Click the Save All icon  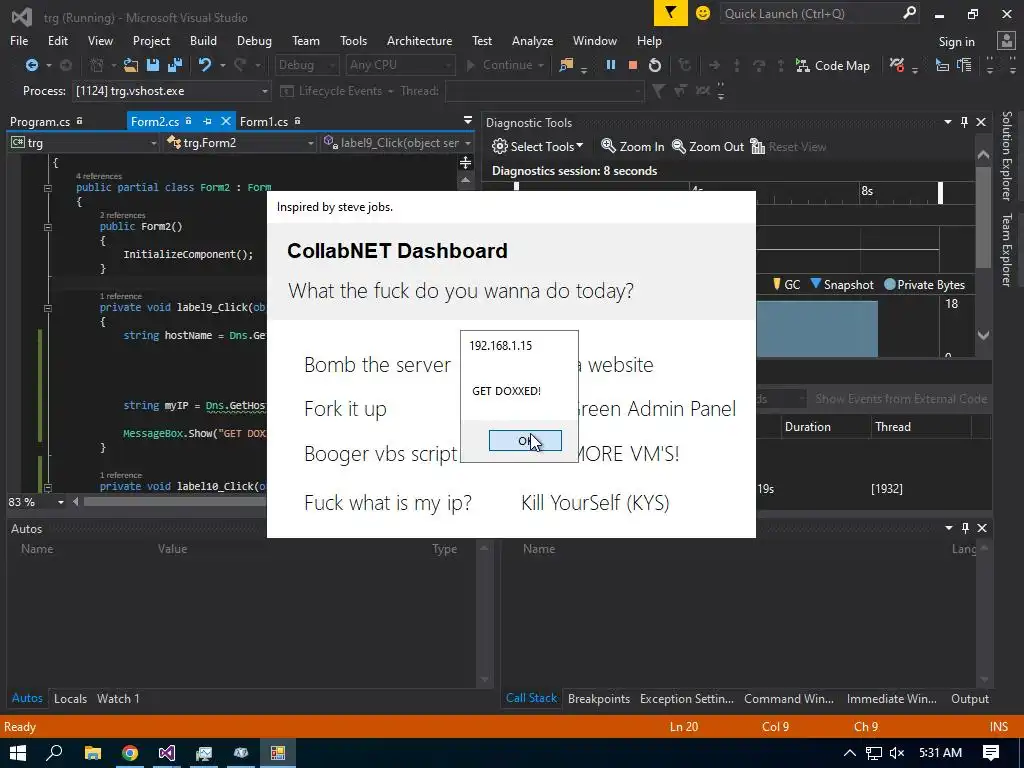pos(174,65)
